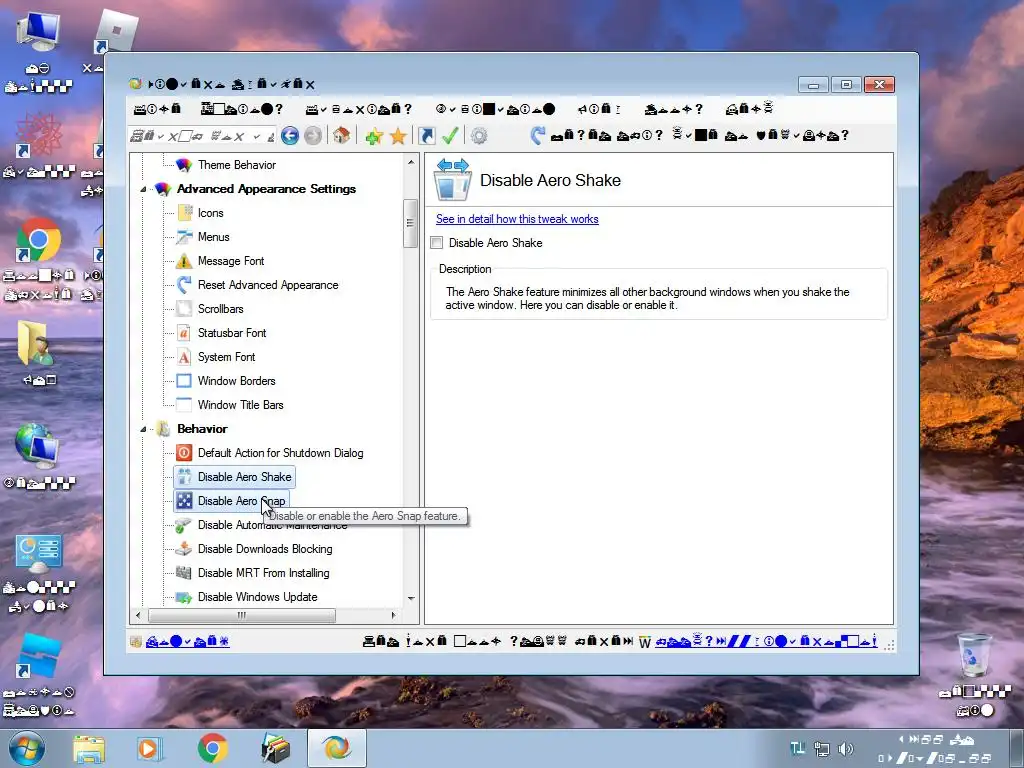The width and height of the screenshot is (1024, 768).
Task: Go back with the blue back arrow
Action: 290,136
